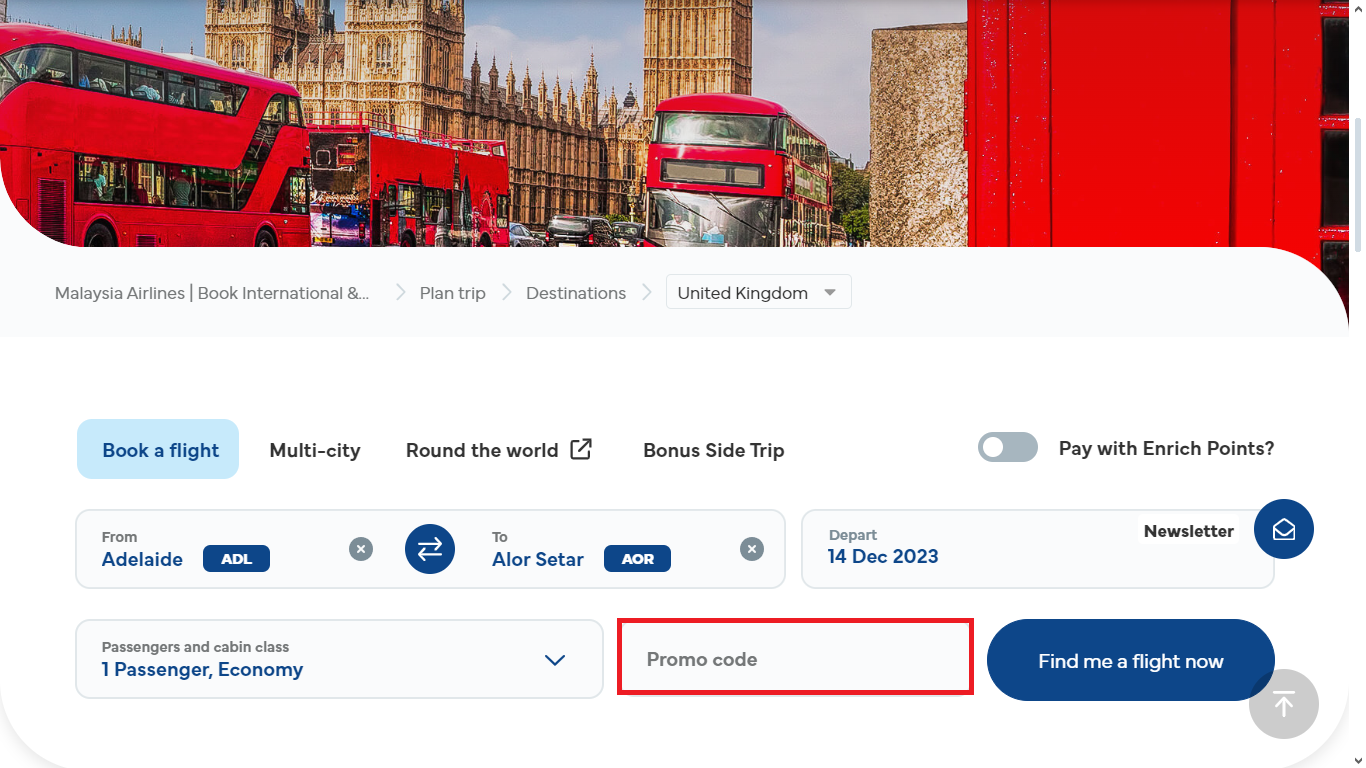Focus the Promo code input field
This screenshot has height=768, width=1366.
tap(795, 659)
